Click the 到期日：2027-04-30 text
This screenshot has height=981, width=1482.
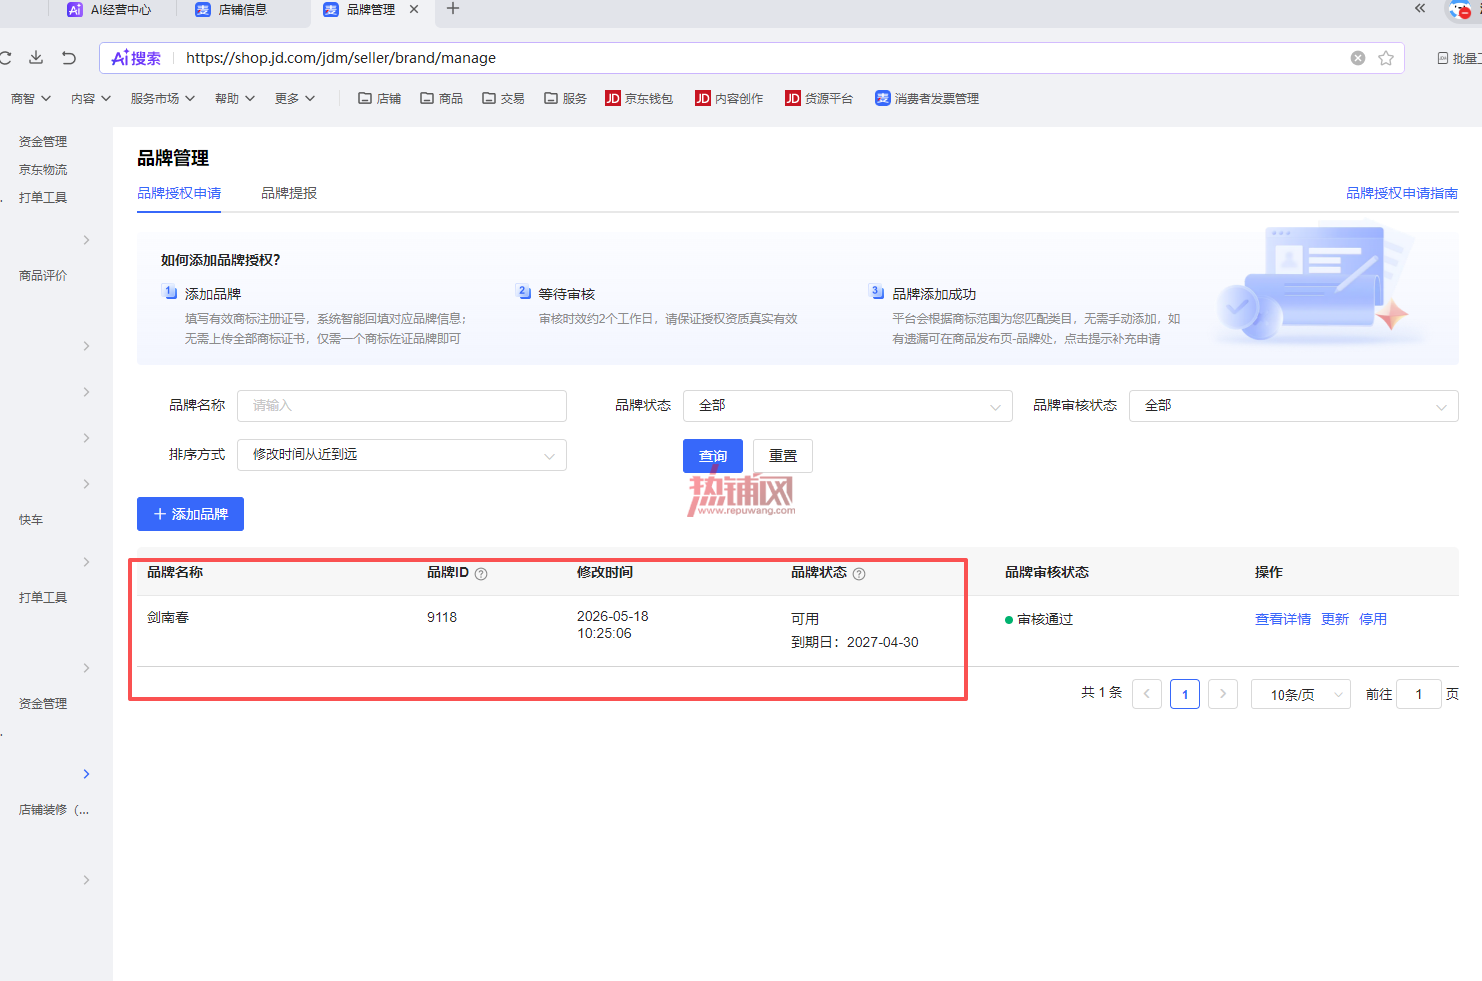tap(855, 643)
